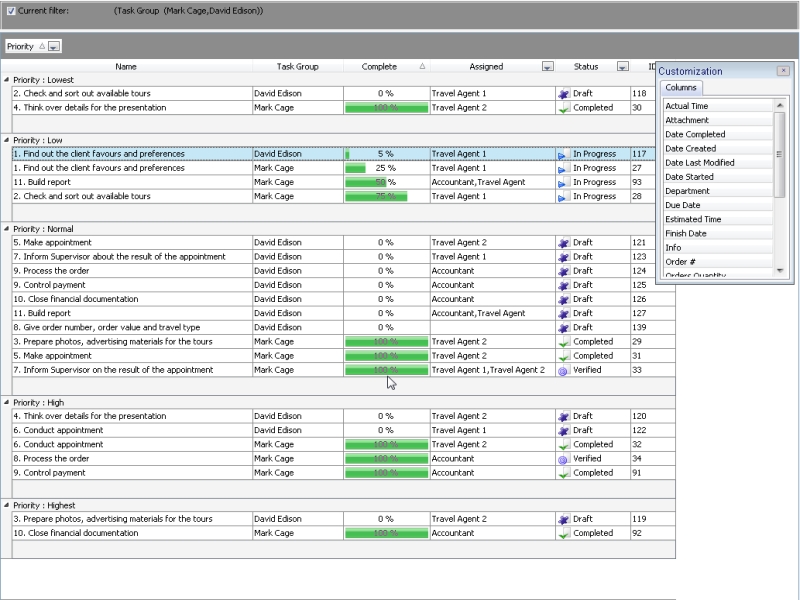The image size is (800, 600).
Task: Click the Status column header label
Action: coord(586,67)
